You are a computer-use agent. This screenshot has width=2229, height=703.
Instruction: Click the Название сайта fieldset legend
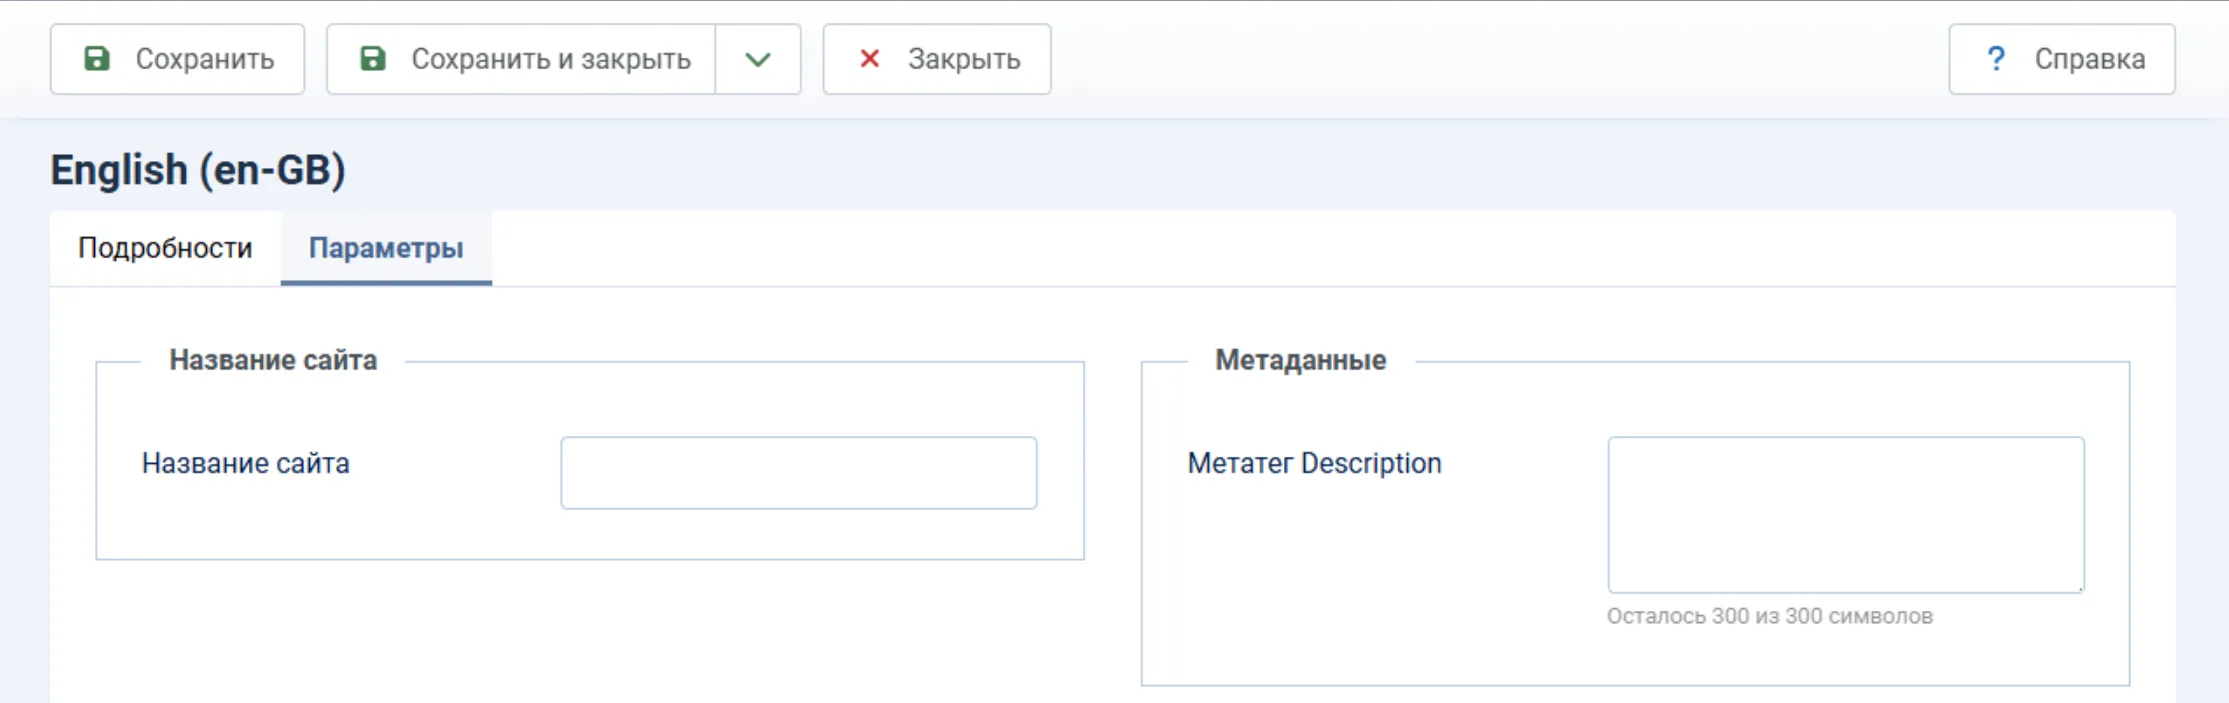pyautogui.click(x=273, y=360)
